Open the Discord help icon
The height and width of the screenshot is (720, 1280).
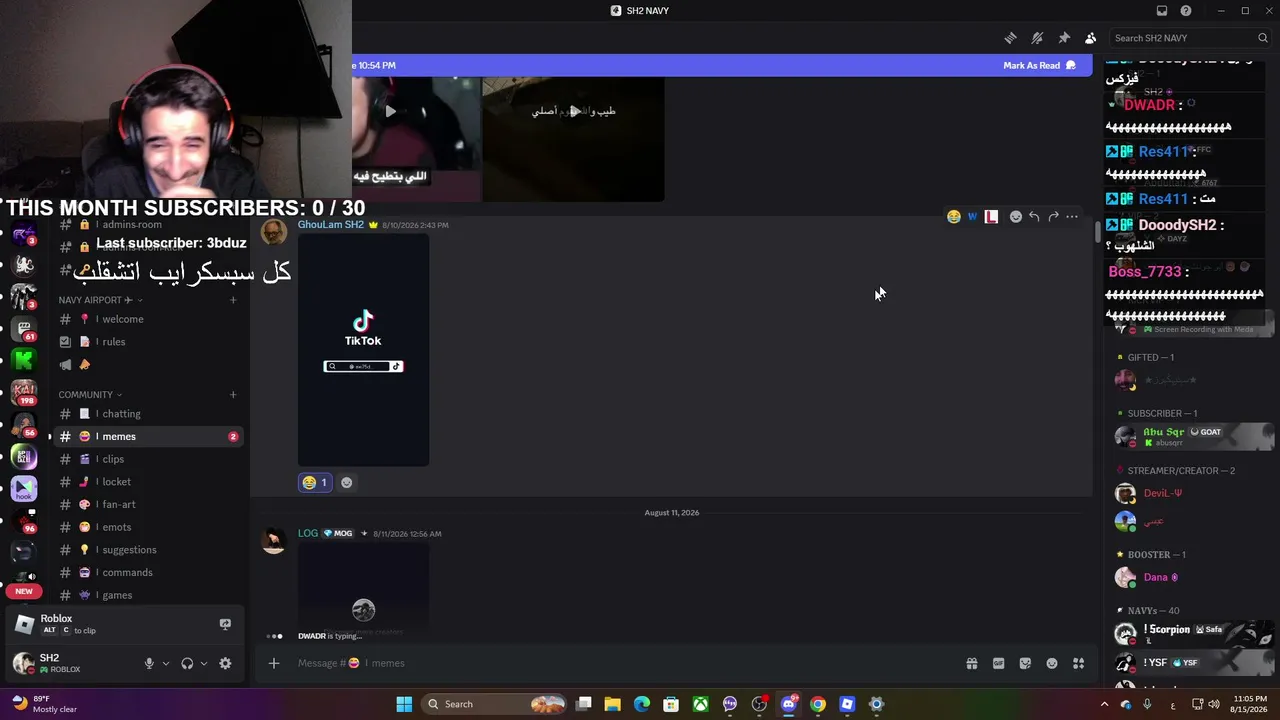(x=1186, y=11)
